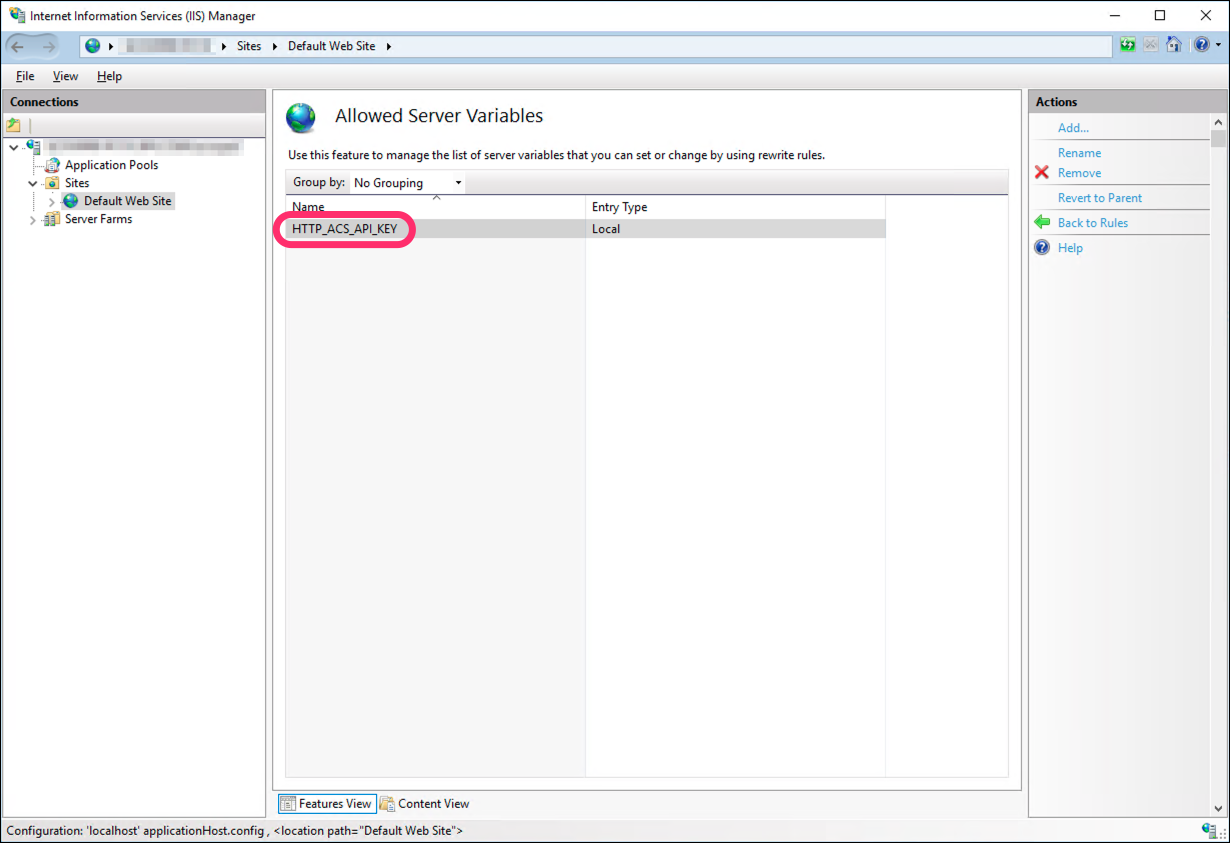
Task: Click the red X Remove icon
Action: click(x=1042, y=173)
